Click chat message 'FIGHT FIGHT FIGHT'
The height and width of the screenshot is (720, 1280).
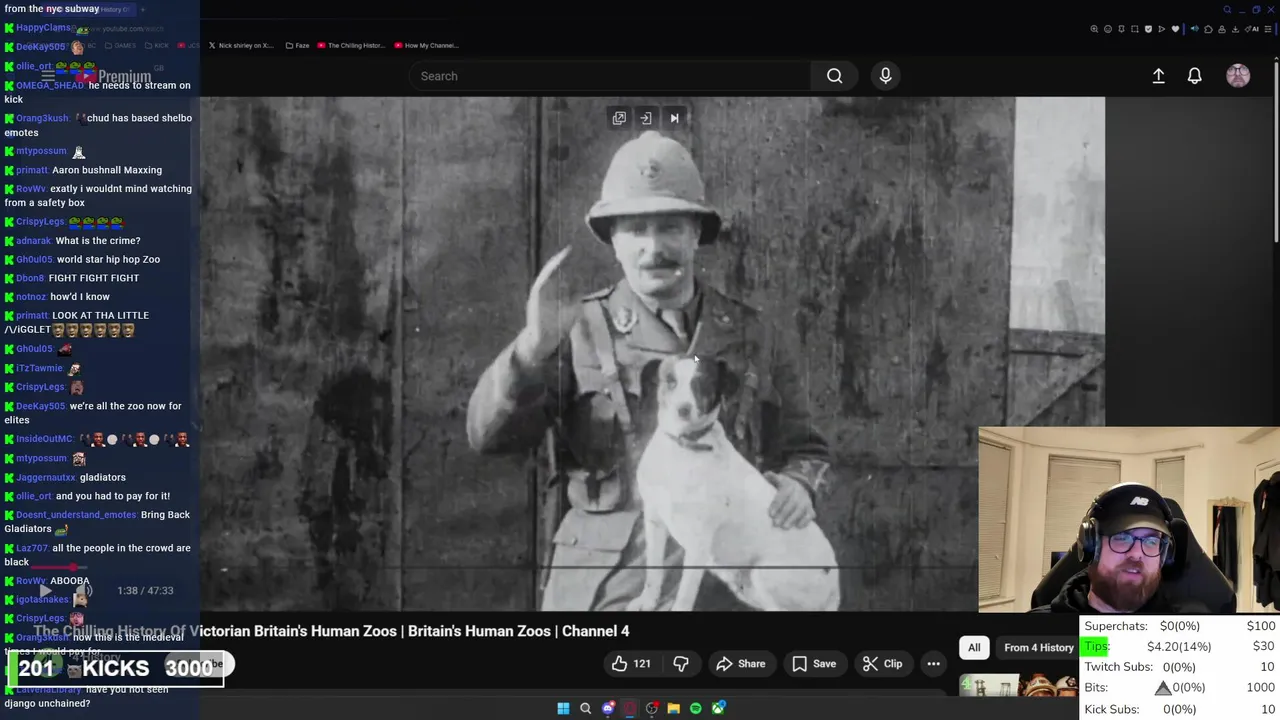coord(94,278)
